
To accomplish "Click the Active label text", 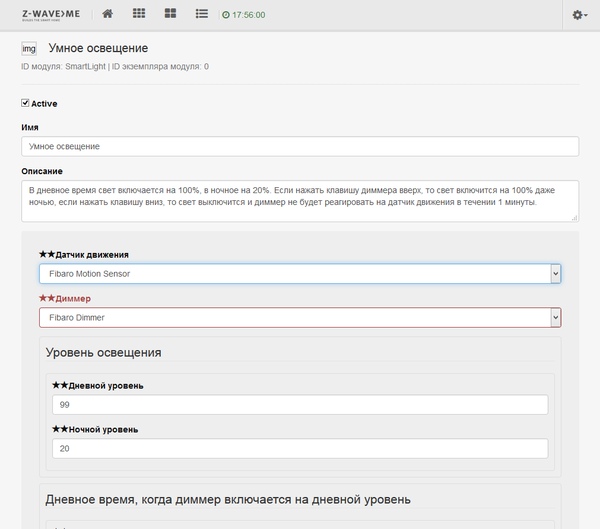I will pos(44,103).
